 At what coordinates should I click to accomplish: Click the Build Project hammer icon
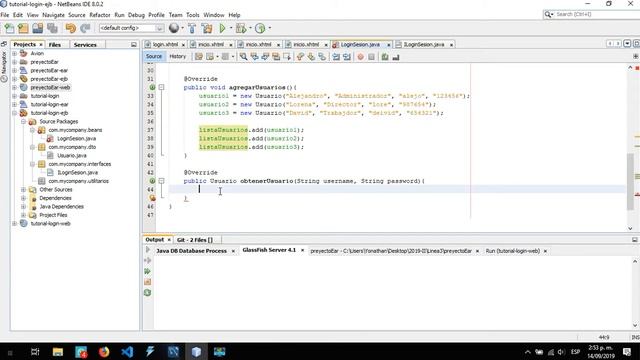tap(192, 28)
